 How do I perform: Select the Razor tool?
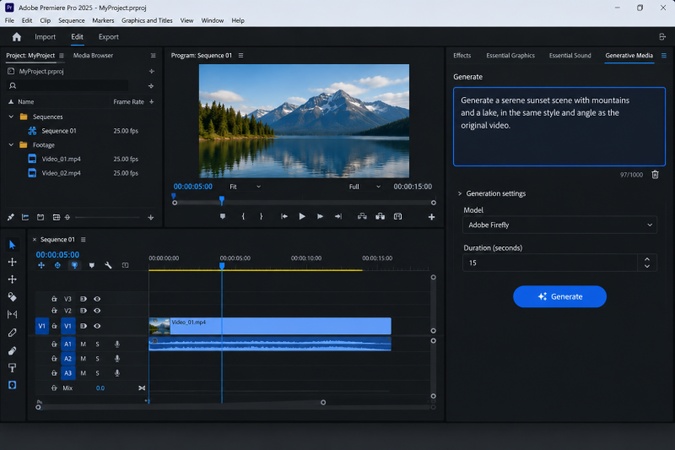pos(12,297)
